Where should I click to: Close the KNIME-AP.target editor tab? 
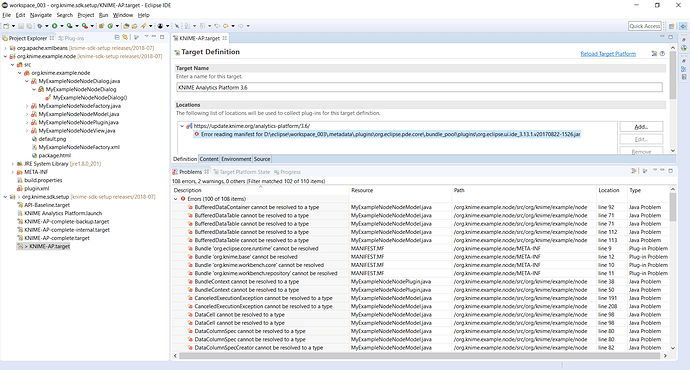click(x=225, y=38)
